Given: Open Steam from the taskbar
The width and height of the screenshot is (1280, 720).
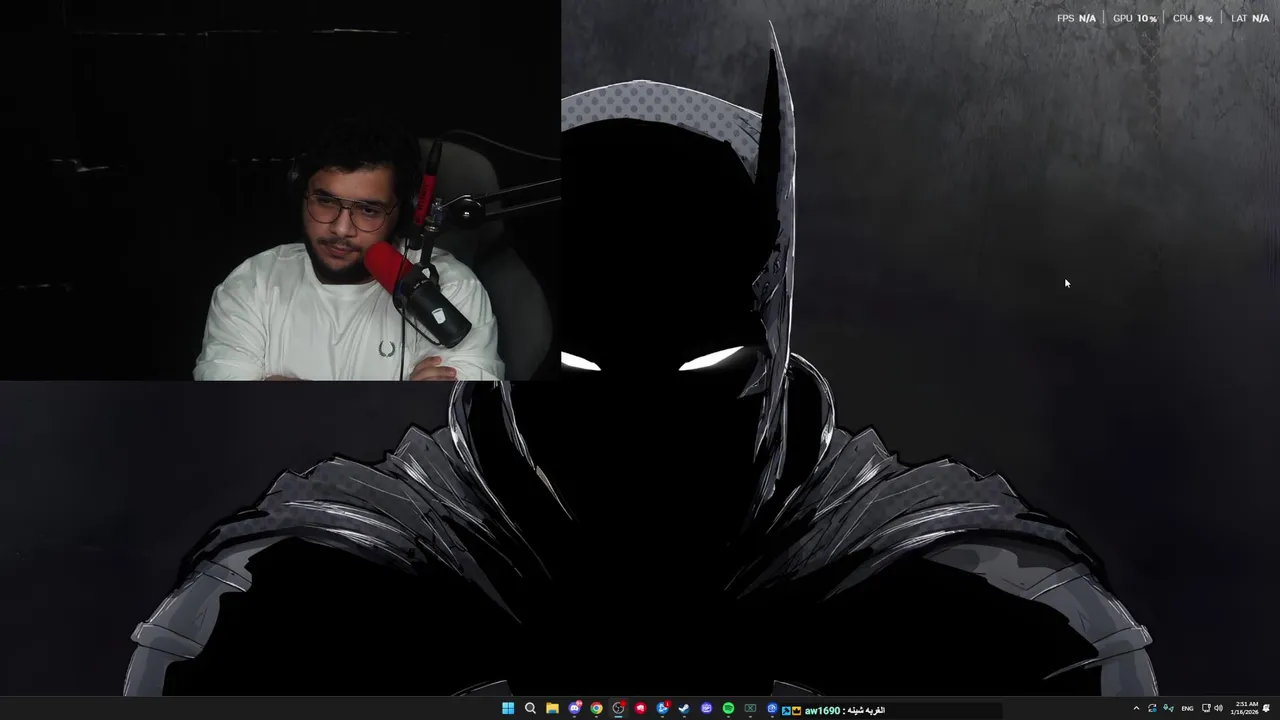Looking at the screenshot, I should tap(684, 709).
